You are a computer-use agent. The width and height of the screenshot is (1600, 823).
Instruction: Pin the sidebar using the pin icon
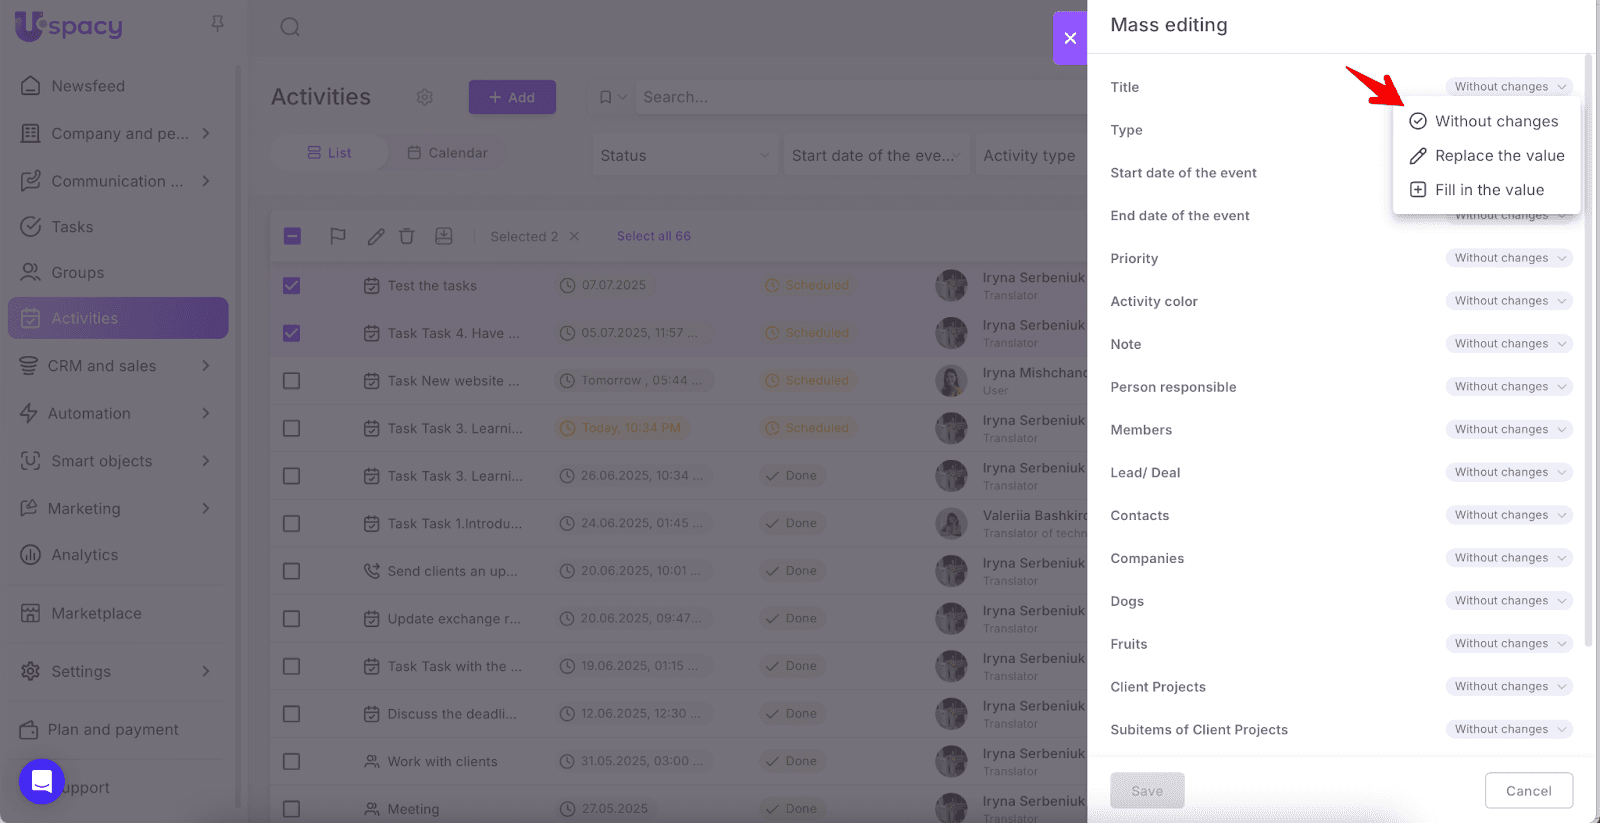click(x=217, y=23)
